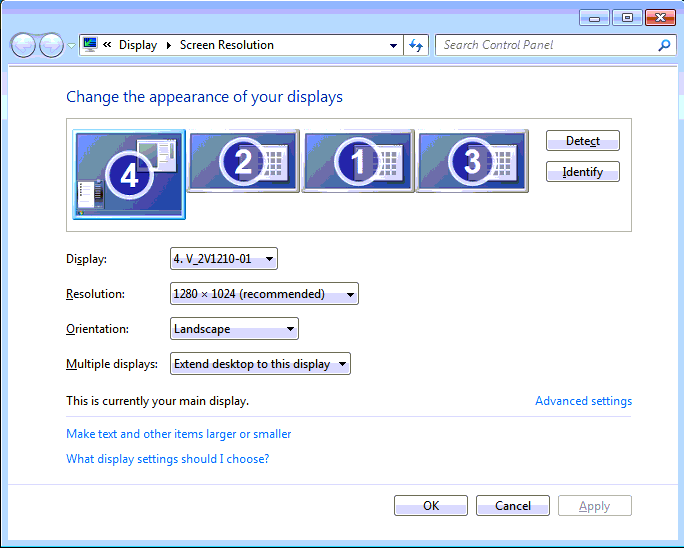Click the 'Orientation:' label

[98, 329]
